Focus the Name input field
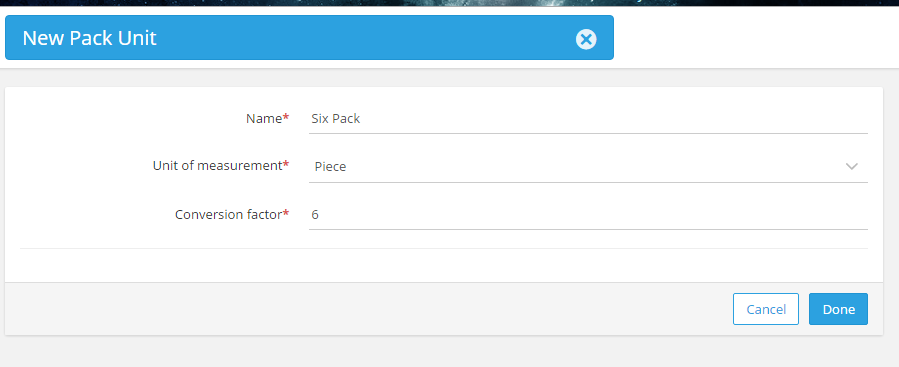 (588, 119)
